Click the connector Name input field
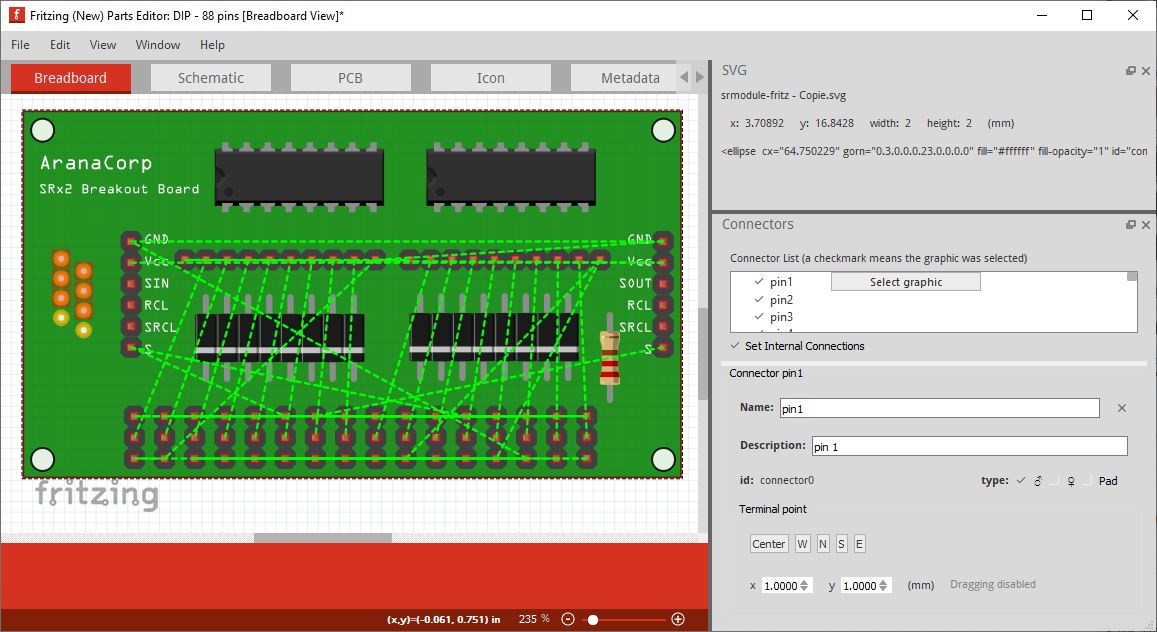 939,408
